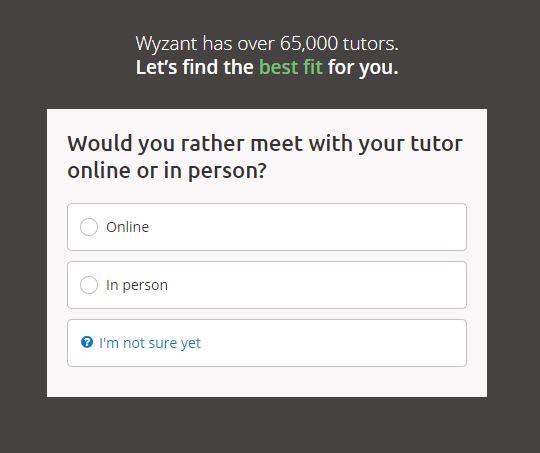The width and height of the screenshot is (540, 453).
Task: Click the blue question mark help icon
Action: [87, 342]
